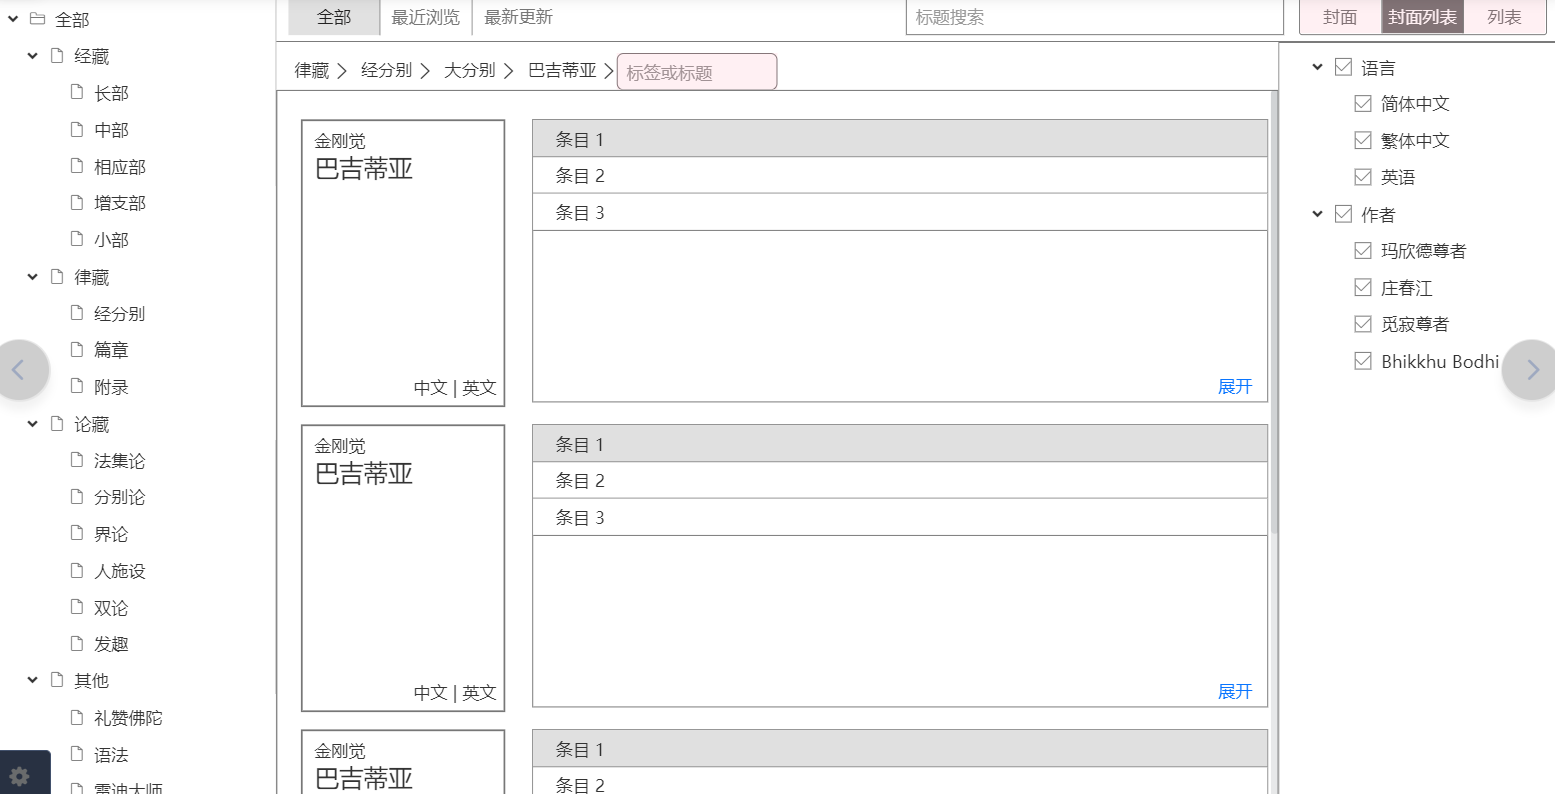Click the file icon next to 分别论
This screenshot has width=1555, height=794.
(77, 496)
